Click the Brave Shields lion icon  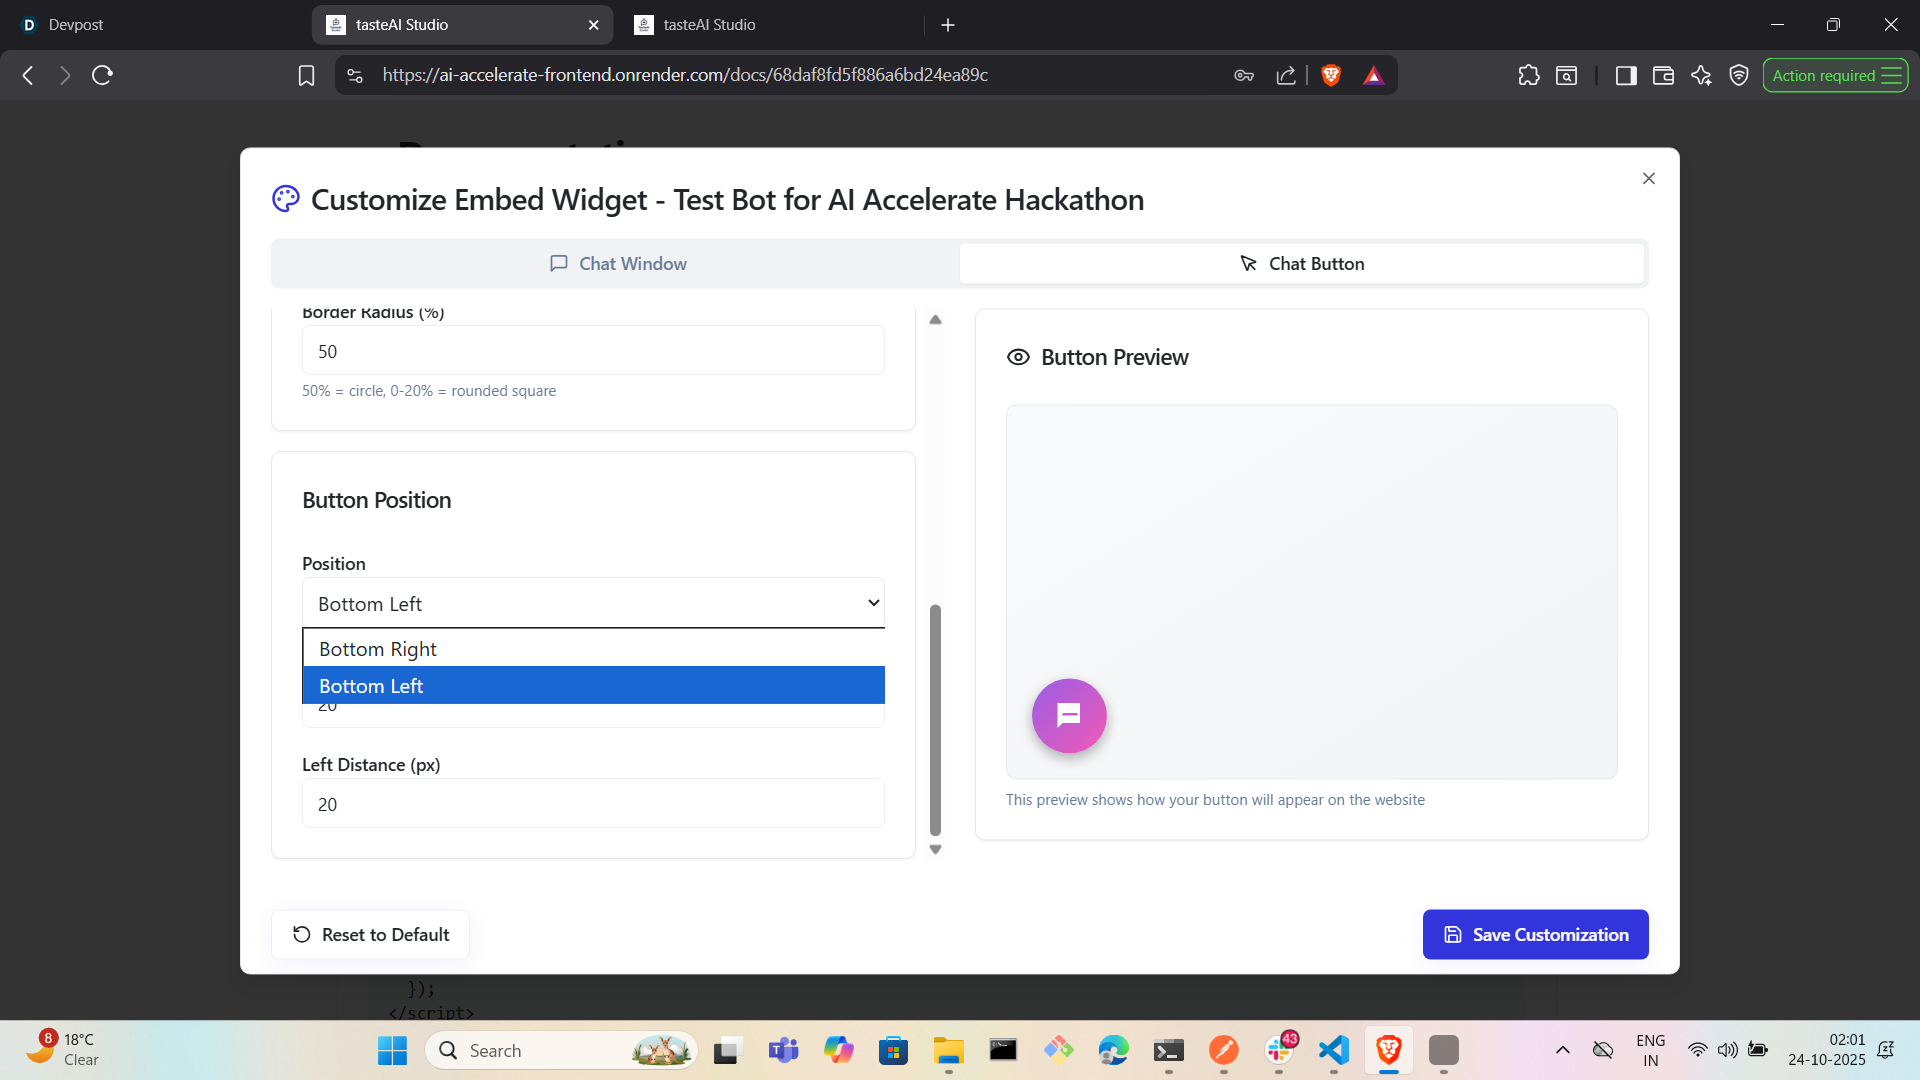[1331, 75]
